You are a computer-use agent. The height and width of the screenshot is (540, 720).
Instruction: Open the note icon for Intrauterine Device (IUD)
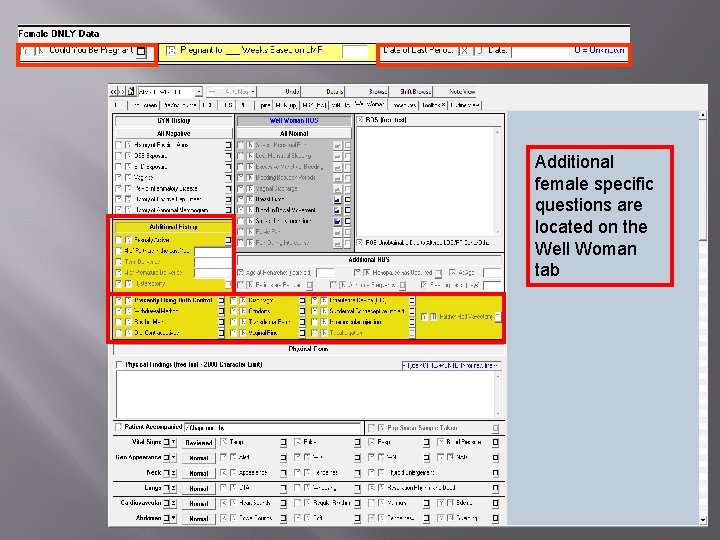tap(412, 301)
